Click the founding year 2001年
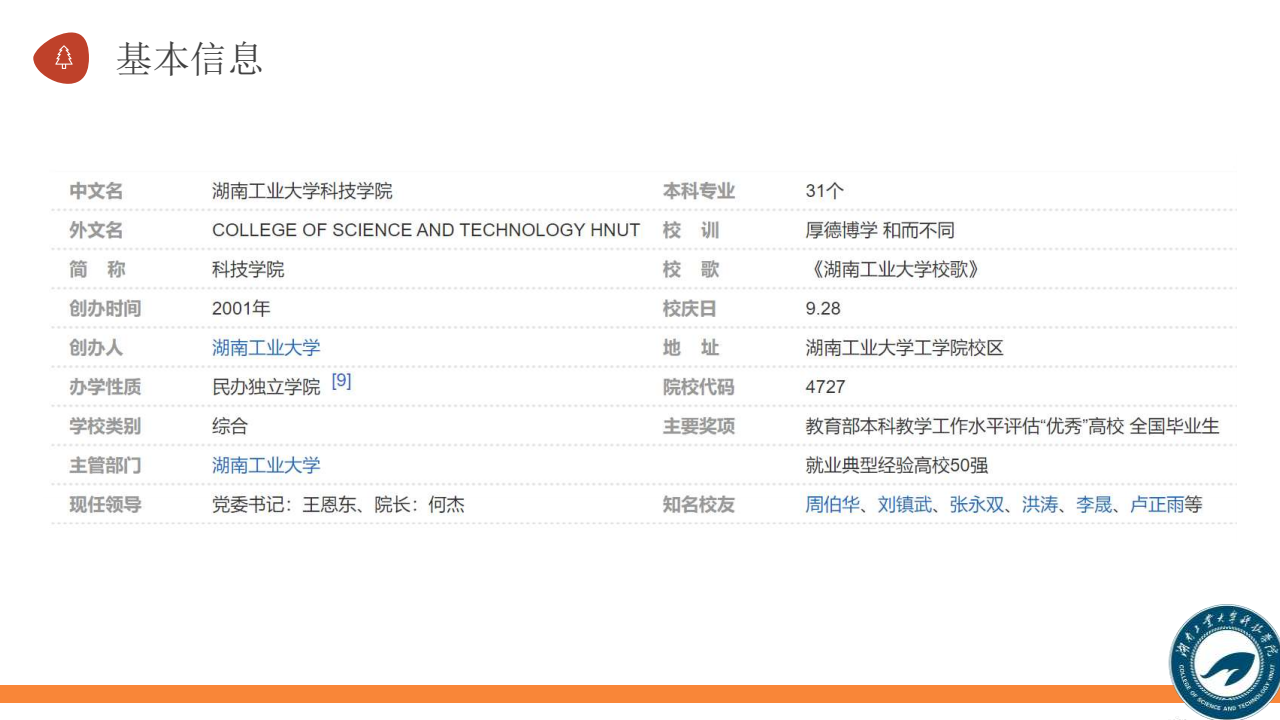This screenshot has width=1280, height=720. 241,309
